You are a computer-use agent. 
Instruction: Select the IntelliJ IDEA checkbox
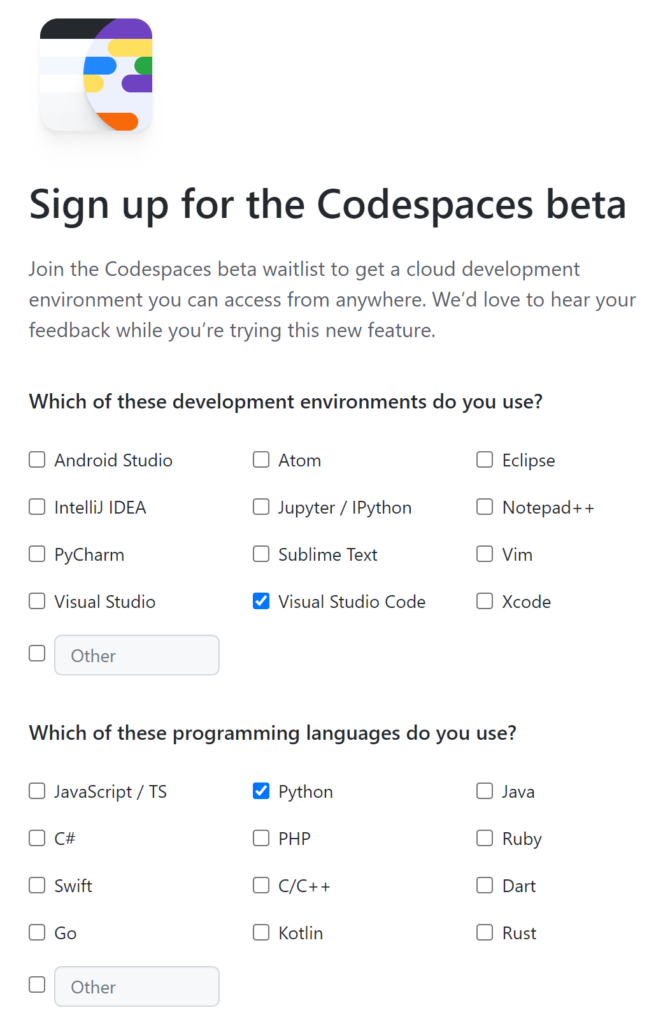click(x=37, y=507)
